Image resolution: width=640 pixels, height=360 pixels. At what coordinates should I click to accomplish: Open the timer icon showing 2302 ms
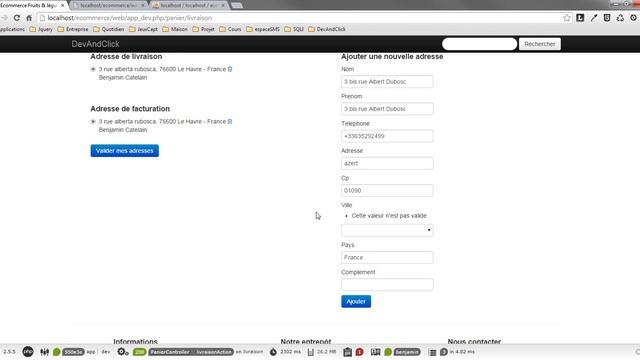[x=273, y=352]
